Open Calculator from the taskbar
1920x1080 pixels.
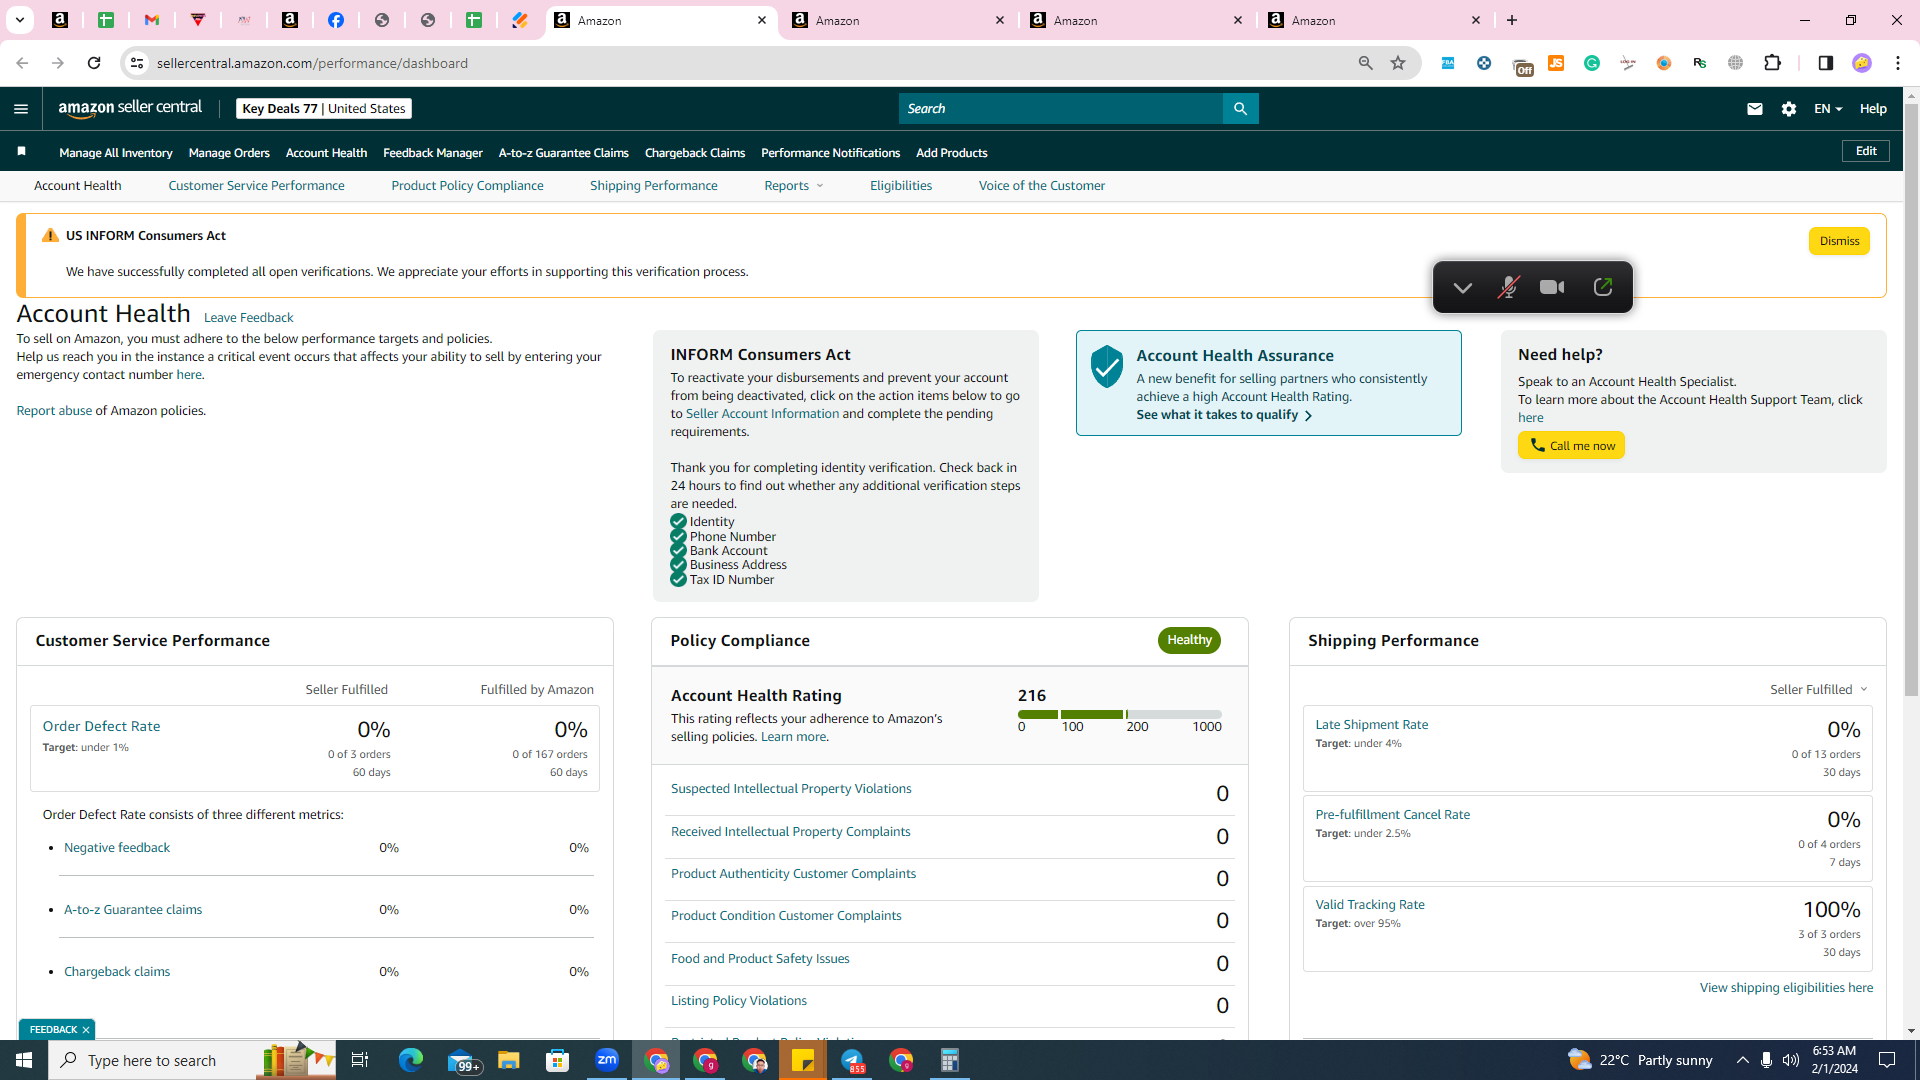pyautogui.click(x=950, y=1060)
